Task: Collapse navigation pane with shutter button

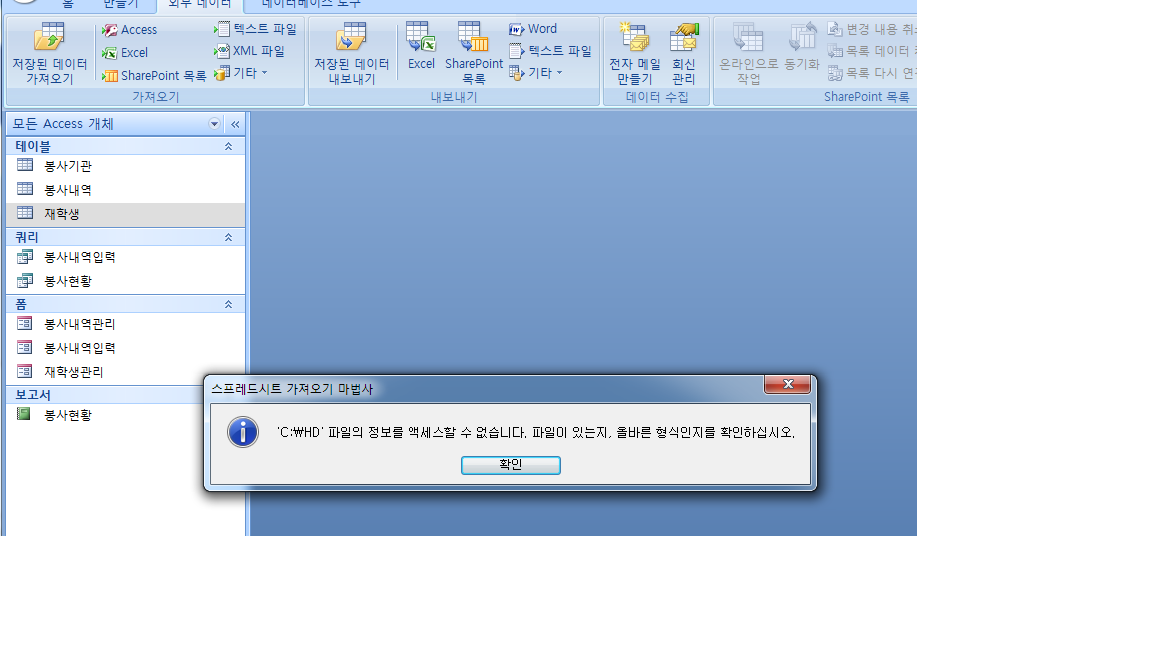Action: 235,124
